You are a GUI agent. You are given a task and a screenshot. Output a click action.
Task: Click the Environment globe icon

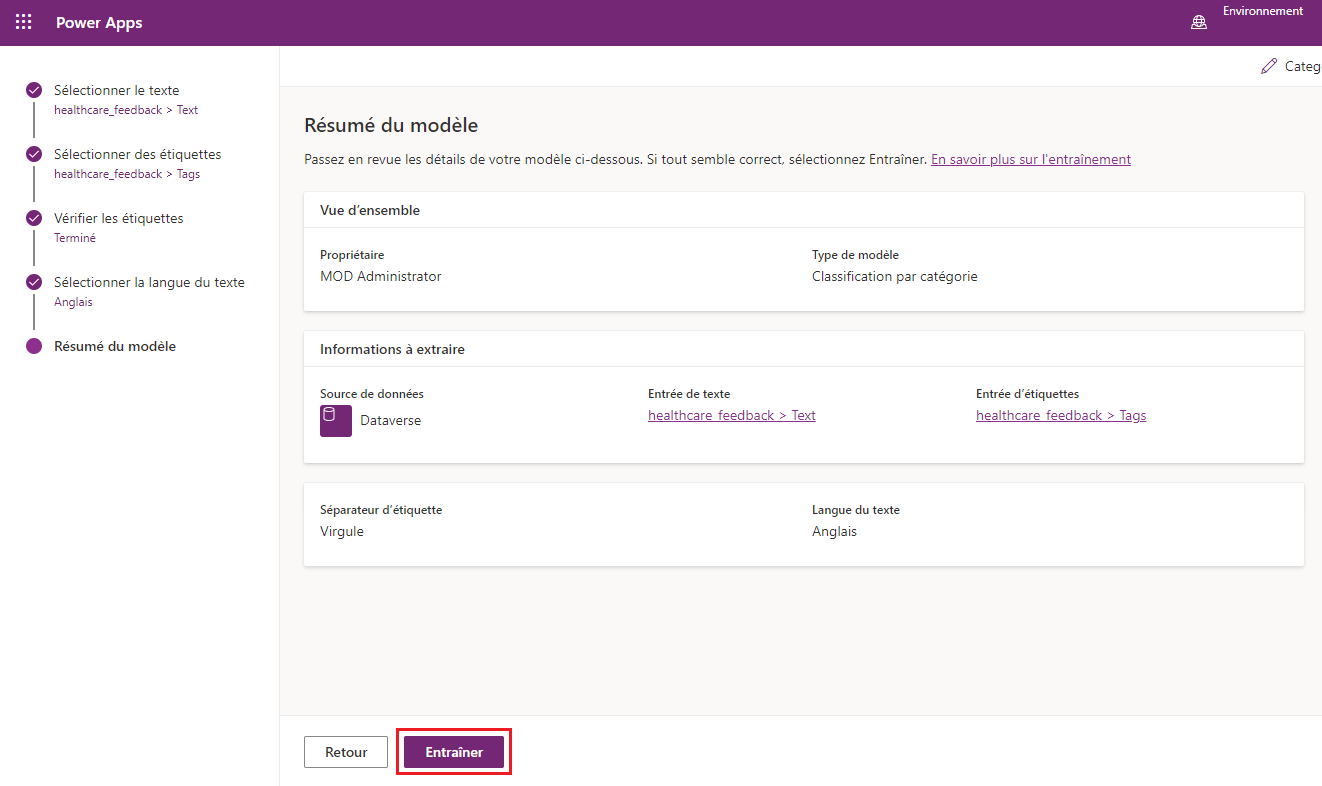point(1199,23)
